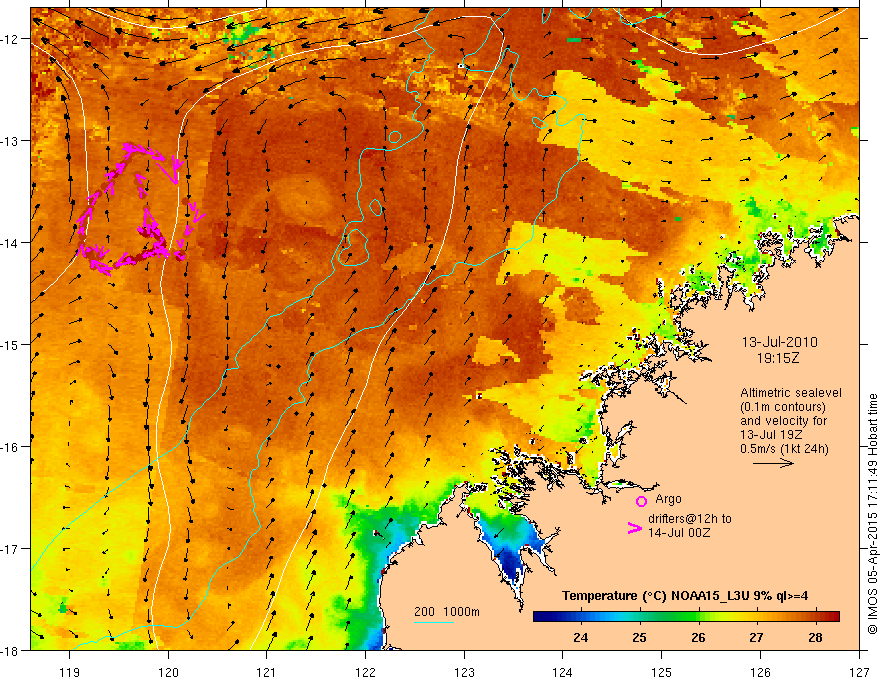Viewport: 880px width, 680px height.
Task: Click the magenta drifter track loop on the map
Action: coord(140,209)
